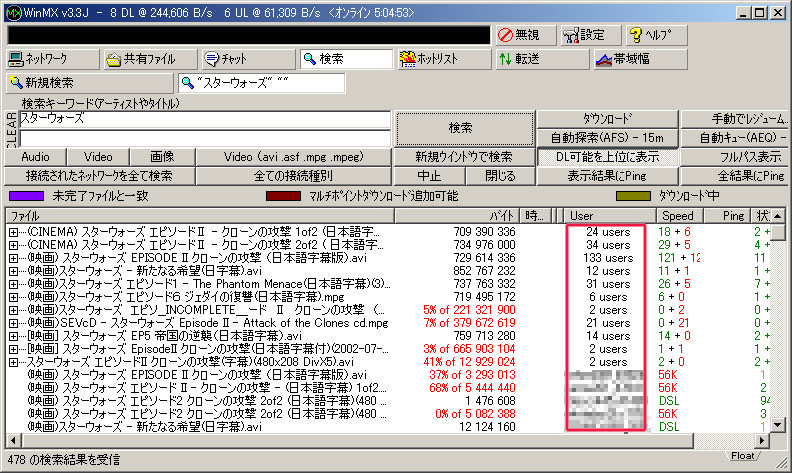
Task: Select the Search (検索) tab
Action: coord(346,59)
